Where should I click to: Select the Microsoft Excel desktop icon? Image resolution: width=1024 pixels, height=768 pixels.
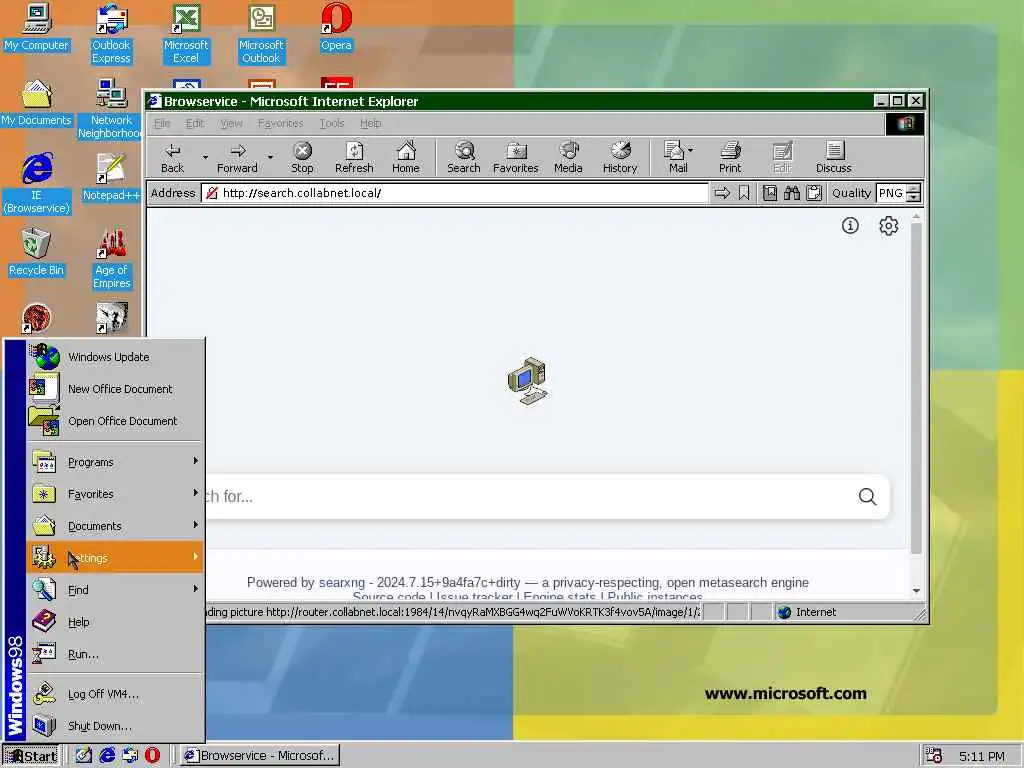point(186,33)
